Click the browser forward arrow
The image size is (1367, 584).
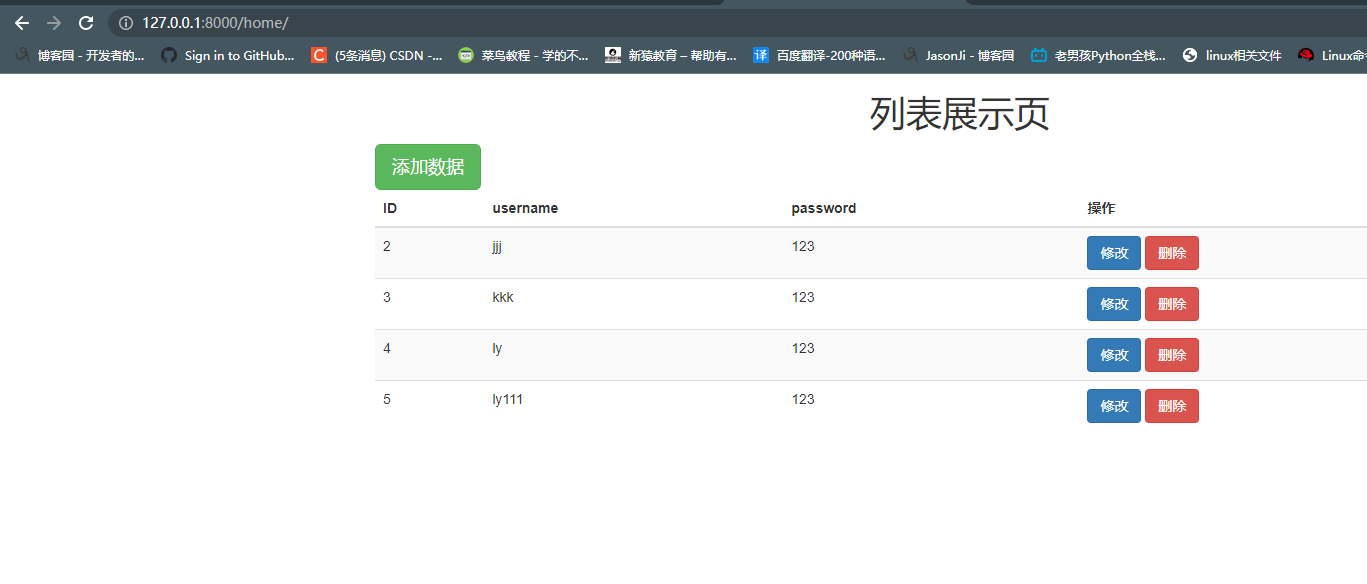coord(54,23)
